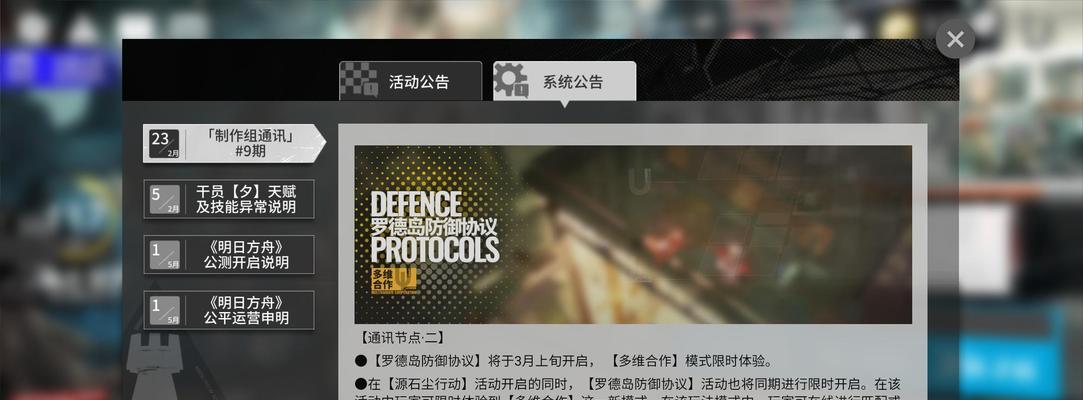This screenshot has height=400, width=1083.
Task: Close the announcement window with the X
Action: point(955,39)
